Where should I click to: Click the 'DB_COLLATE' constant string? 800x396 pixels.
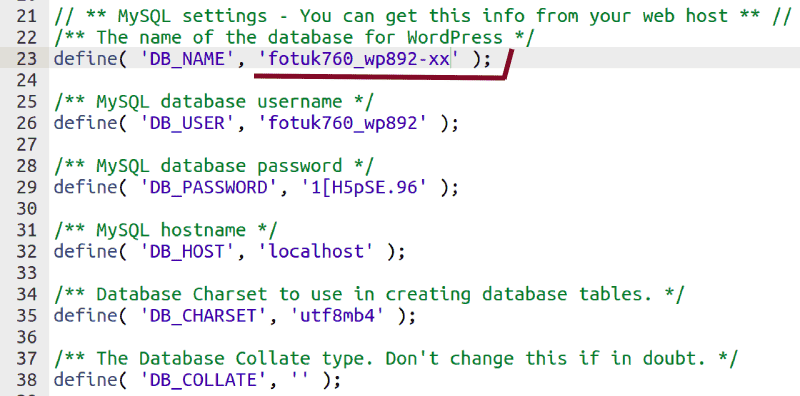[x=204, y=381]
